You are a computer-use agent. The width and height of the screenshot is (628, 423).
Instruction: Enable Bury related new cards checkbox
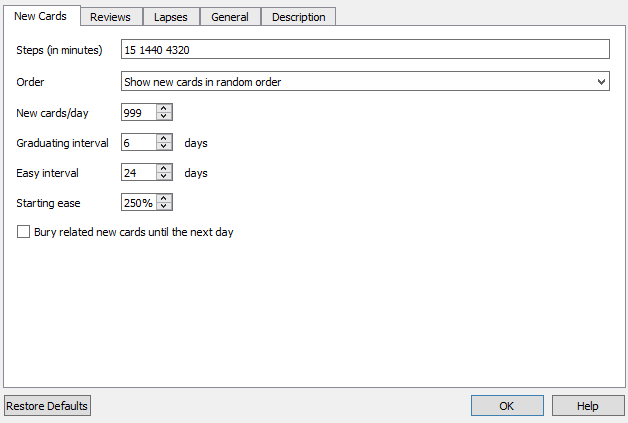point(24,232)
